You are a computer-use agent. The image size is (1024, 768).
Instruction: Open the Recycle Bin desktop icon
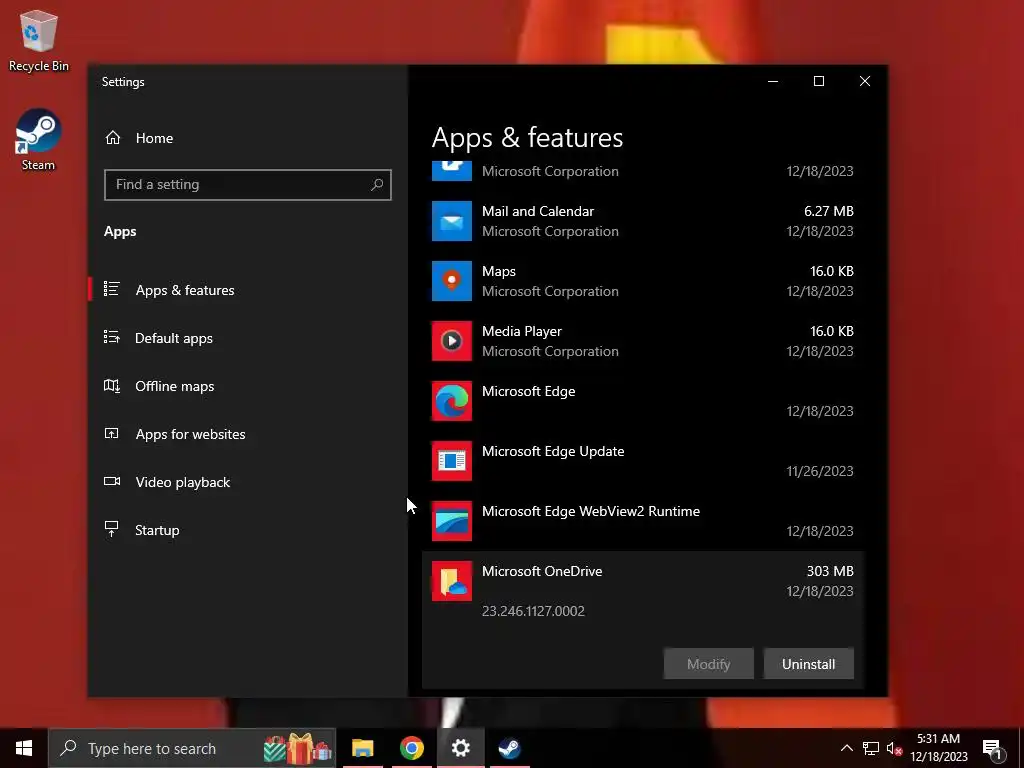[x=38, y=41]
